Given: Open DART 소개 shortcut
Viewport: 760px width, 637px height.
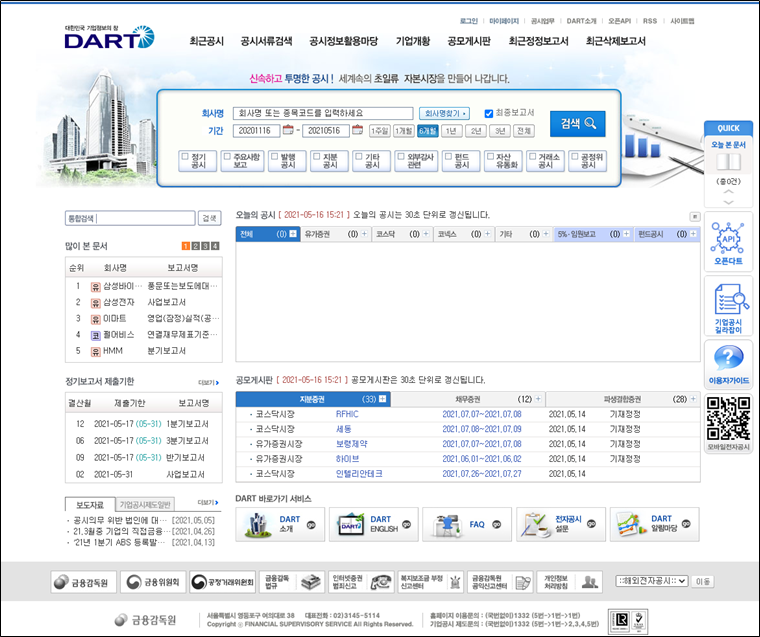Looking at the screenshot, I should tap(280, 524).
